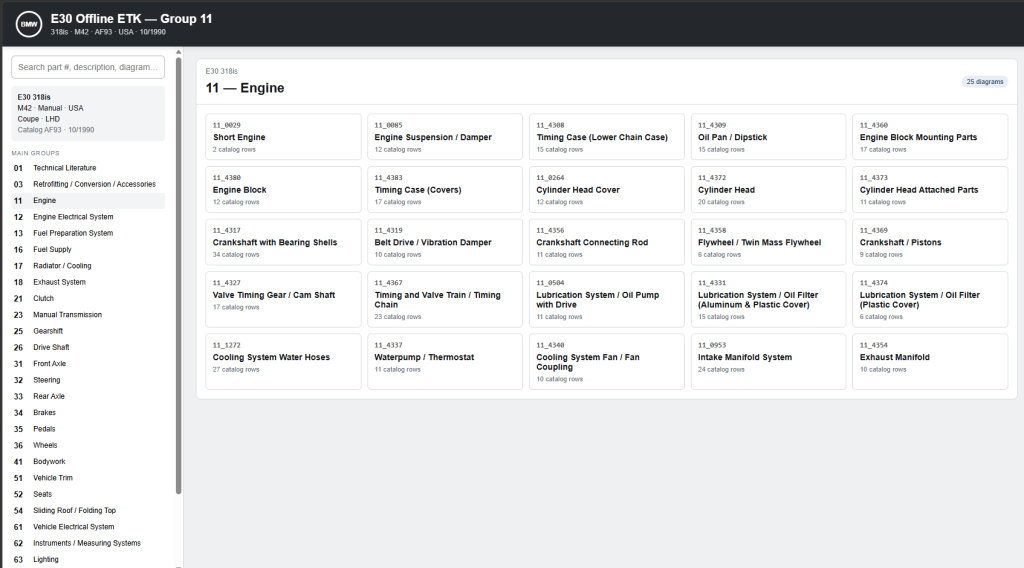Viewport: 1024px width, 568px height.
Task: Open Flywheel / Twin Mass Flywheel card
Action: pos(768,242)
